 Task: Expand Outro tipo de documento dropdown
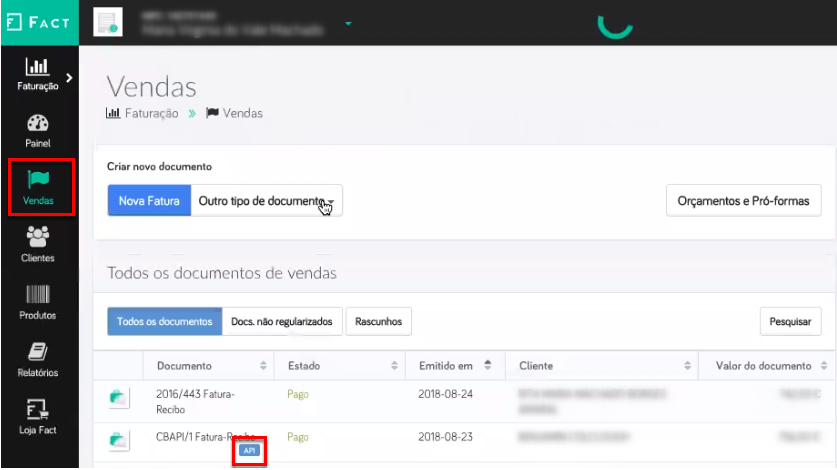(x=266, y=201)
